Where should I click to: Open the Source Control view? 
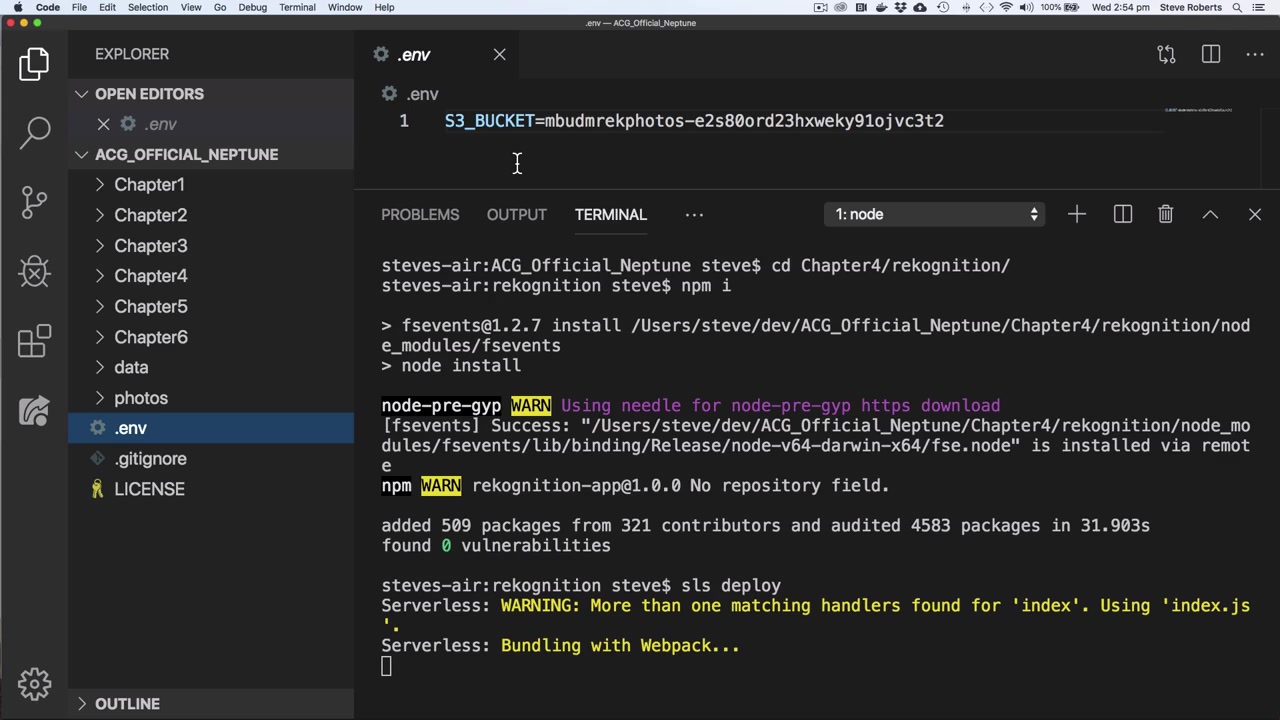[35, 201]
